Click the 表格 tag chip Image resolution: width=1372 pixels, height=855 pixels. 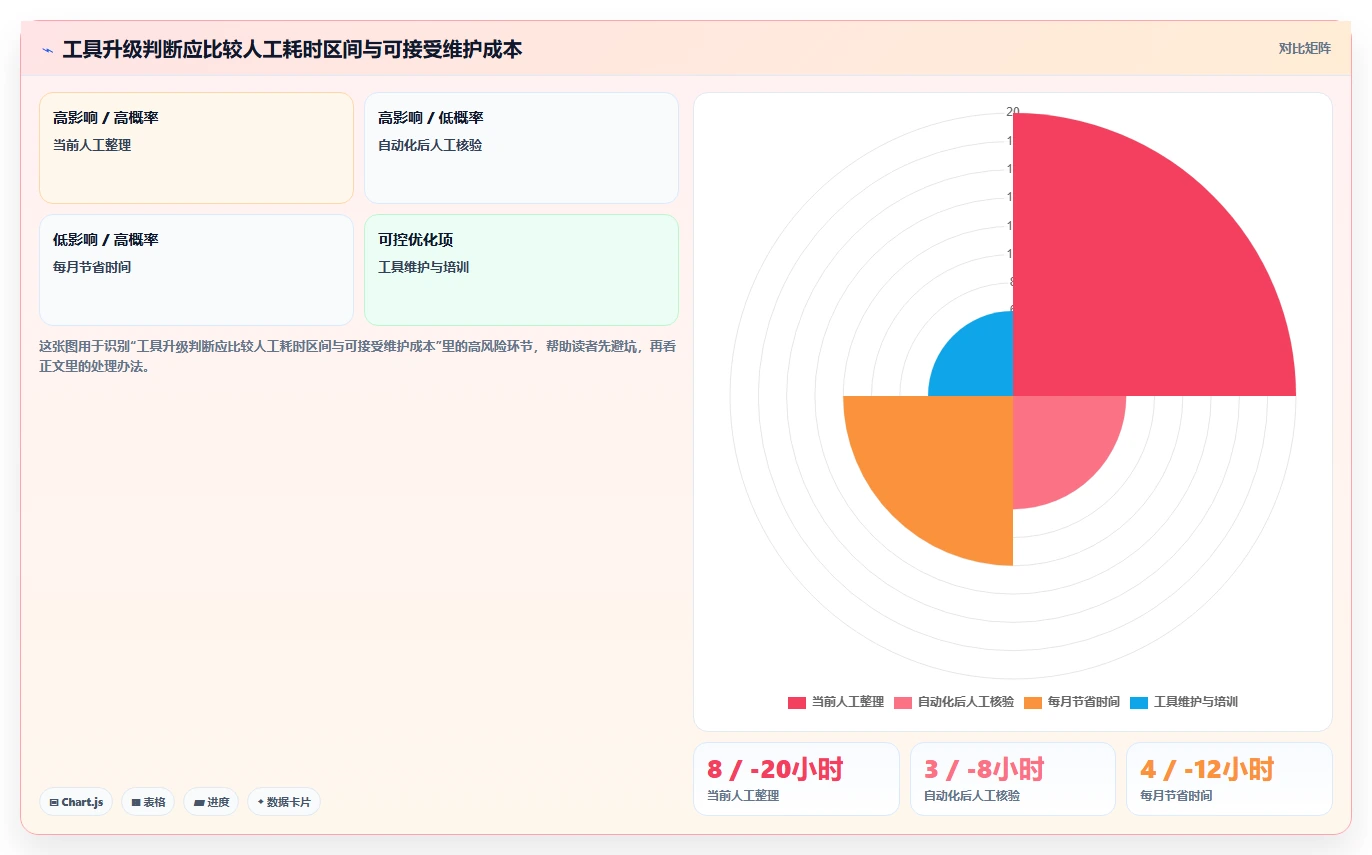coord(148,802)
